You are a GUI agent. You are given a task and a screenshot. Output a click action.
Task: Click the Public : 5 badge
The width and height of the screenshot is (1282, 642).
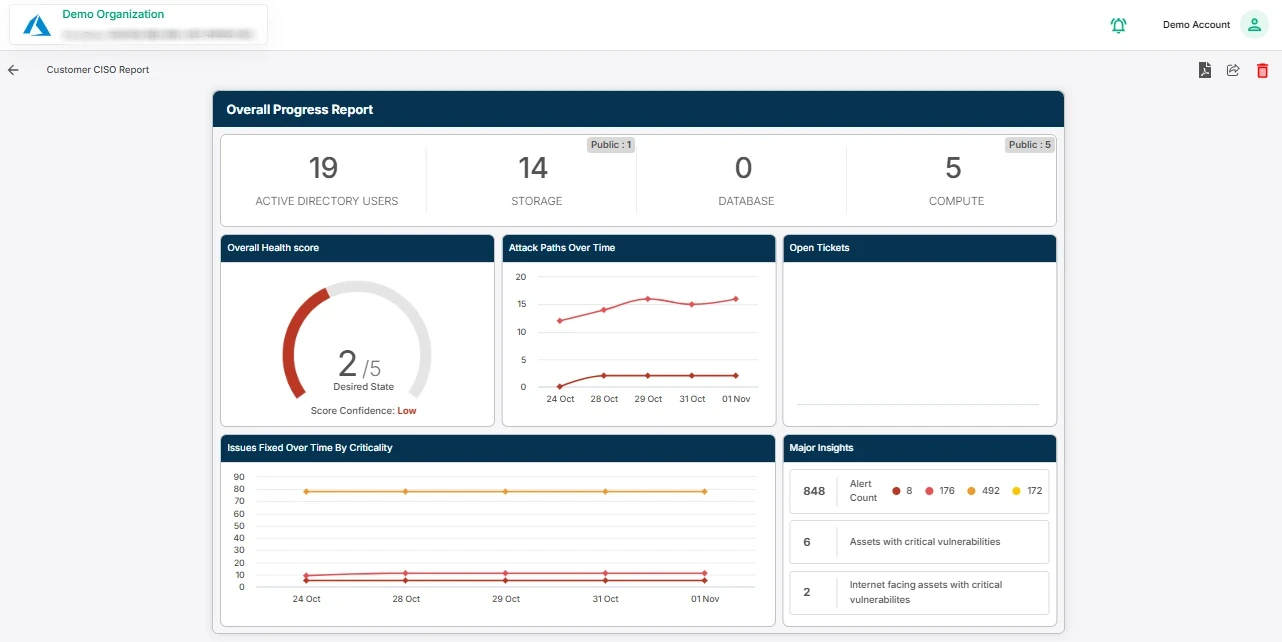click(x=1029, y=145)
